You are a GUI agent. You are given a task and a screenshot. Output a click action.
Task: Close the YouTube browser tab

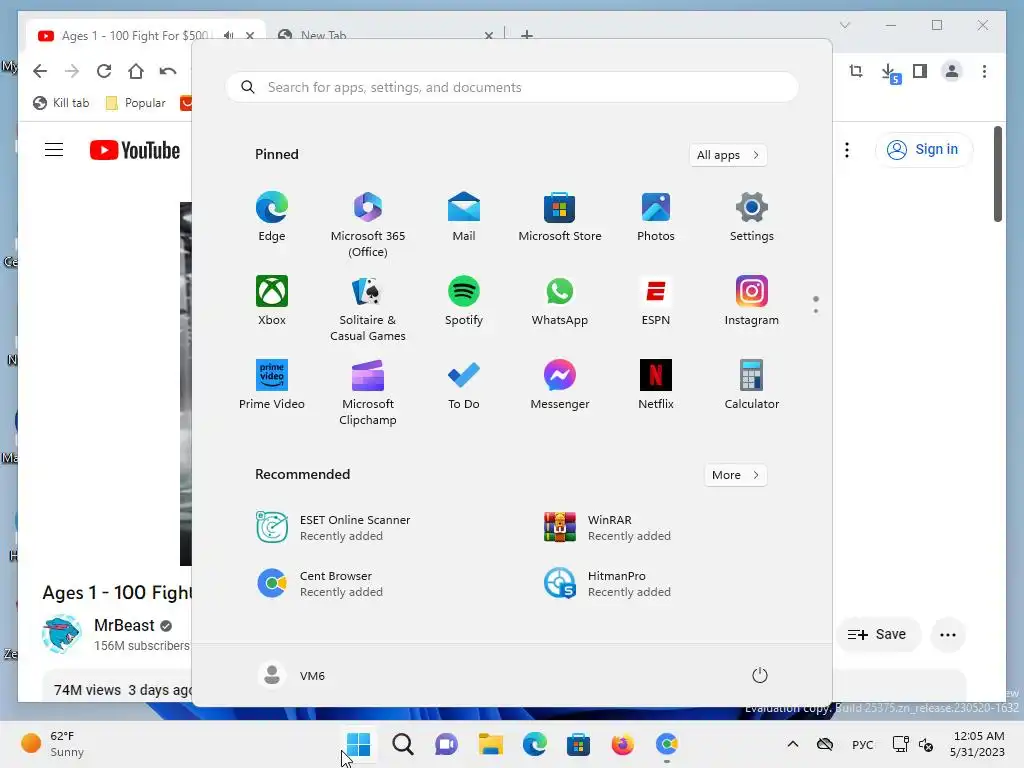click(x=249, y=36)
